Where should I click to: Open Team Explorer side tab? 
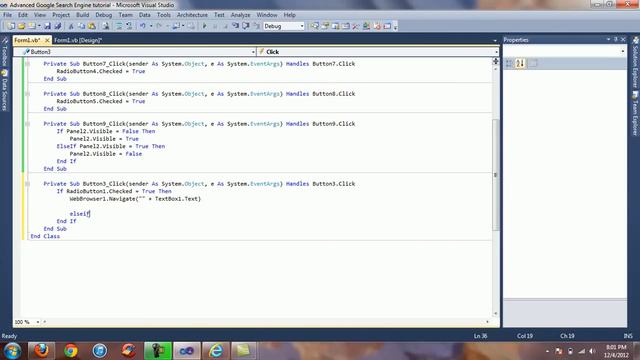coord(636,113)
